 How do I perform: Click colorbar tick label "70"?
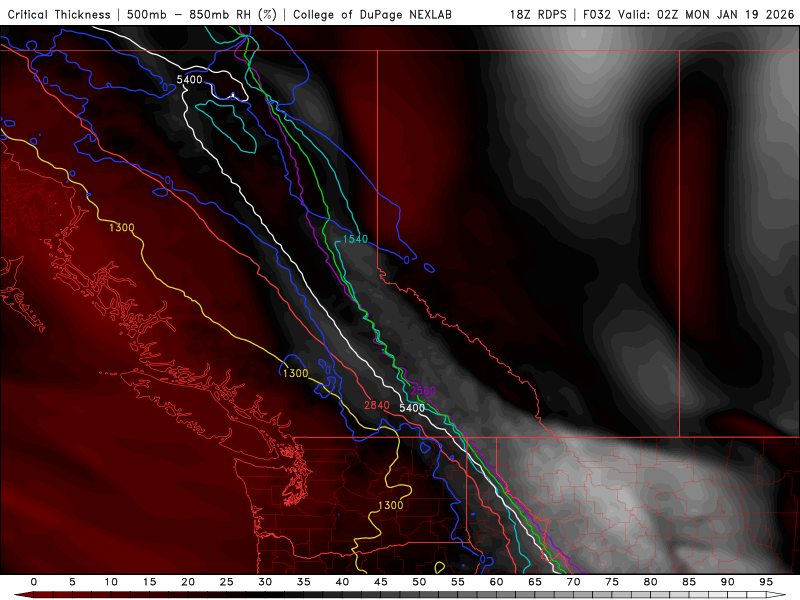573,582
